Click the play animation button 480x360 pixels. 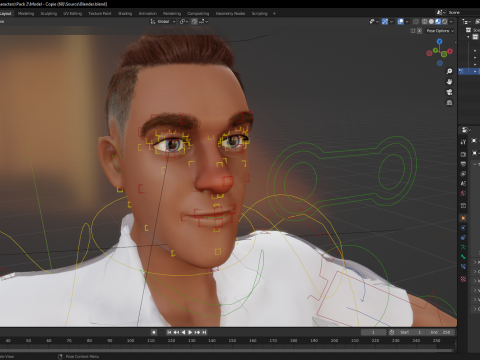pos(190,332)
